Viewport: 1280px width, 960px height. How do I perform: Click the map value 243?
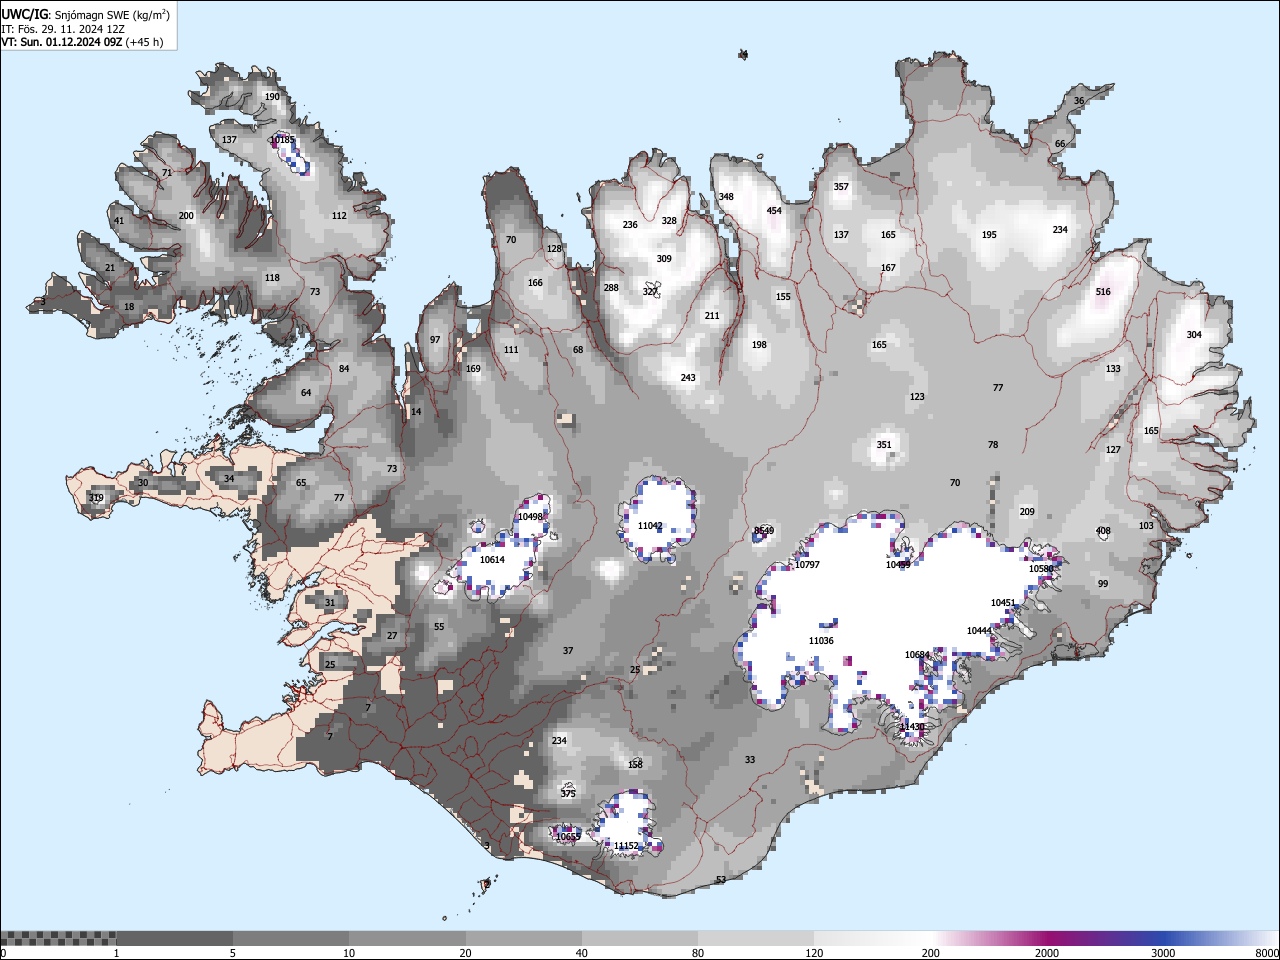688,378
